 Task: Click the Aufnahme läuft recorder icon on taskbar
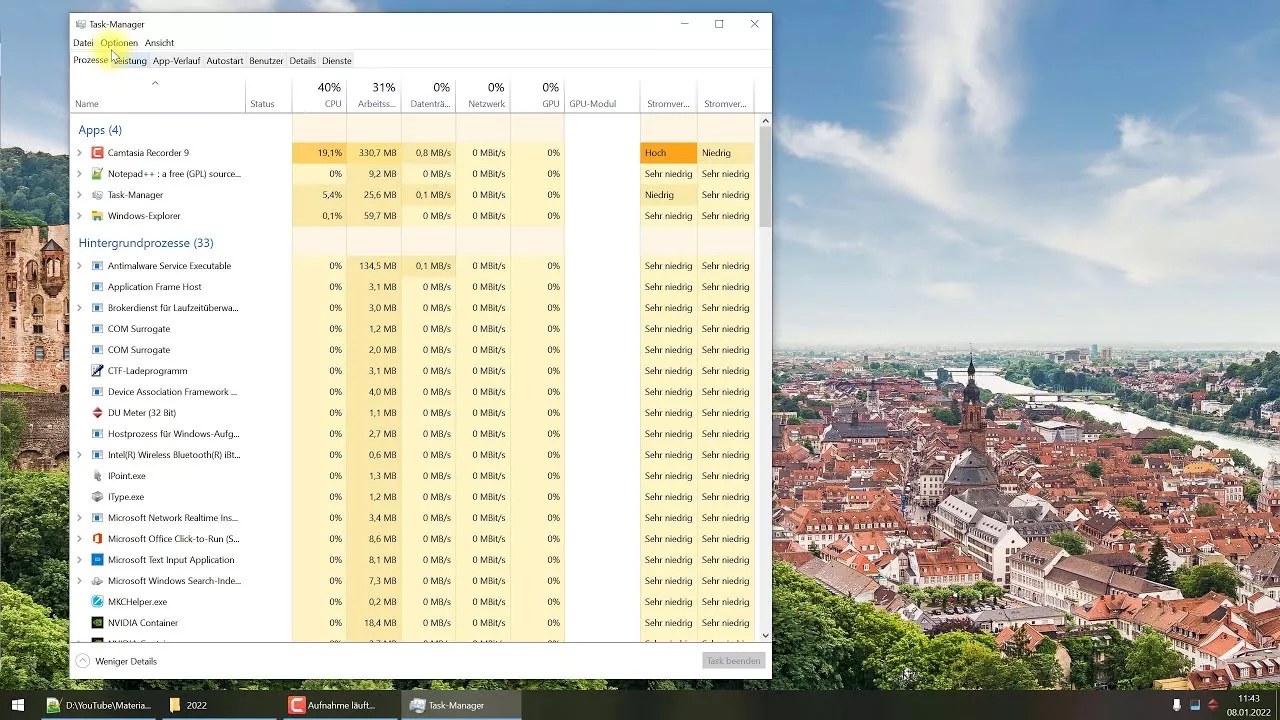297,704
